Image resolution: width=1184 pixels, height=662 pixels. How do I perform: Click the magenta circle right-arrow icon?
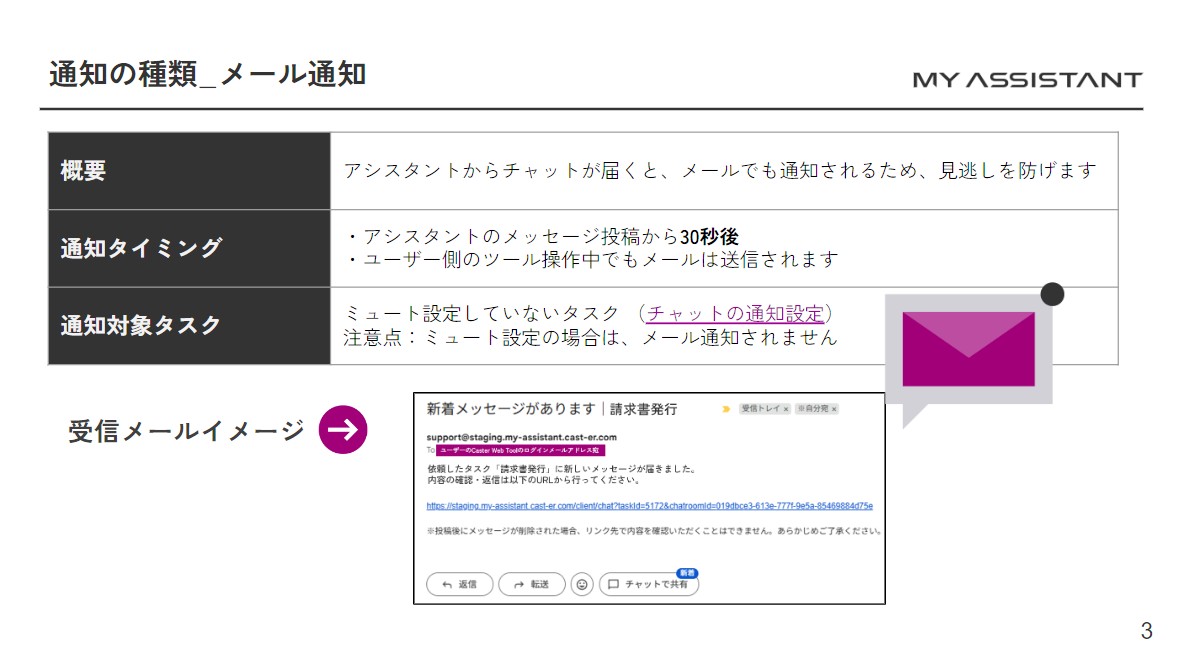tap(343, 430)
